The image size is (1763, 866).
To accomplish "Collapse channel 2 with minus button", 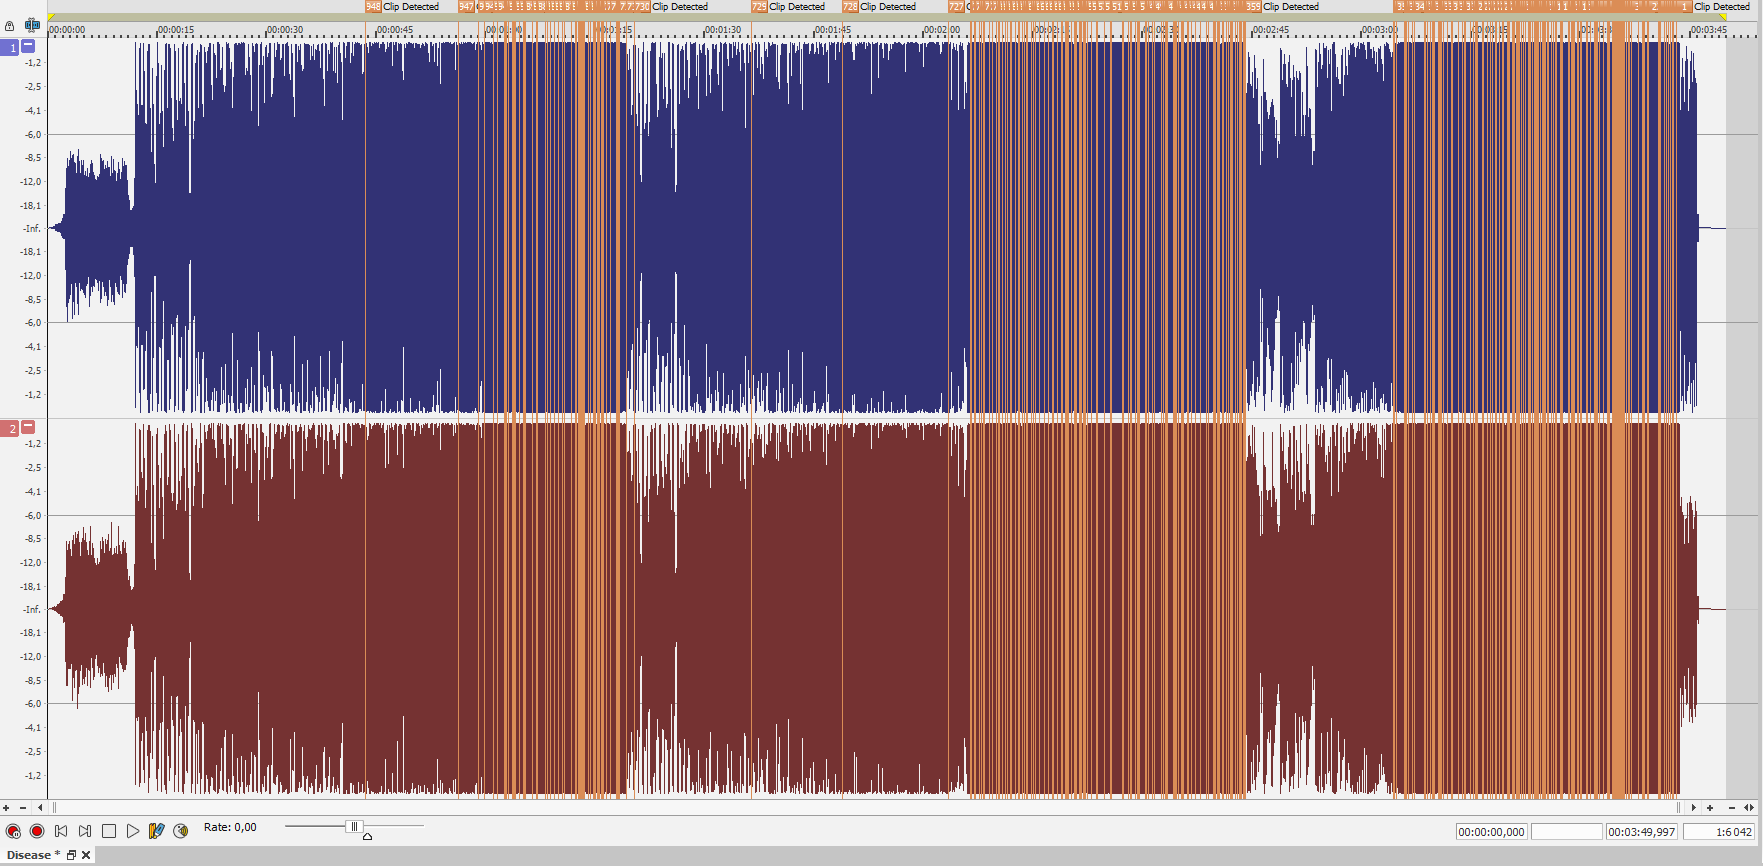I will coord(28,427).
